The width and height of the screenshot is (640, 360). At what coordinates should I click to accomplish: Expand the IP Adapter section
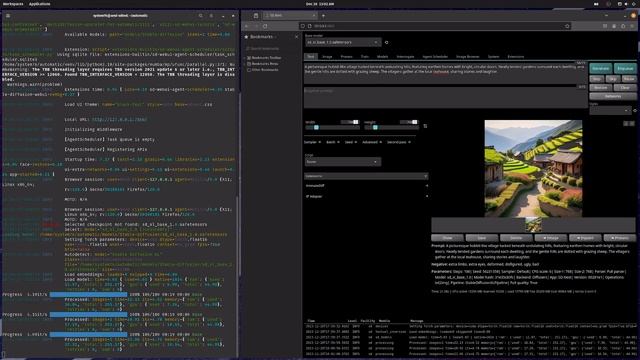tap(366, 196)
